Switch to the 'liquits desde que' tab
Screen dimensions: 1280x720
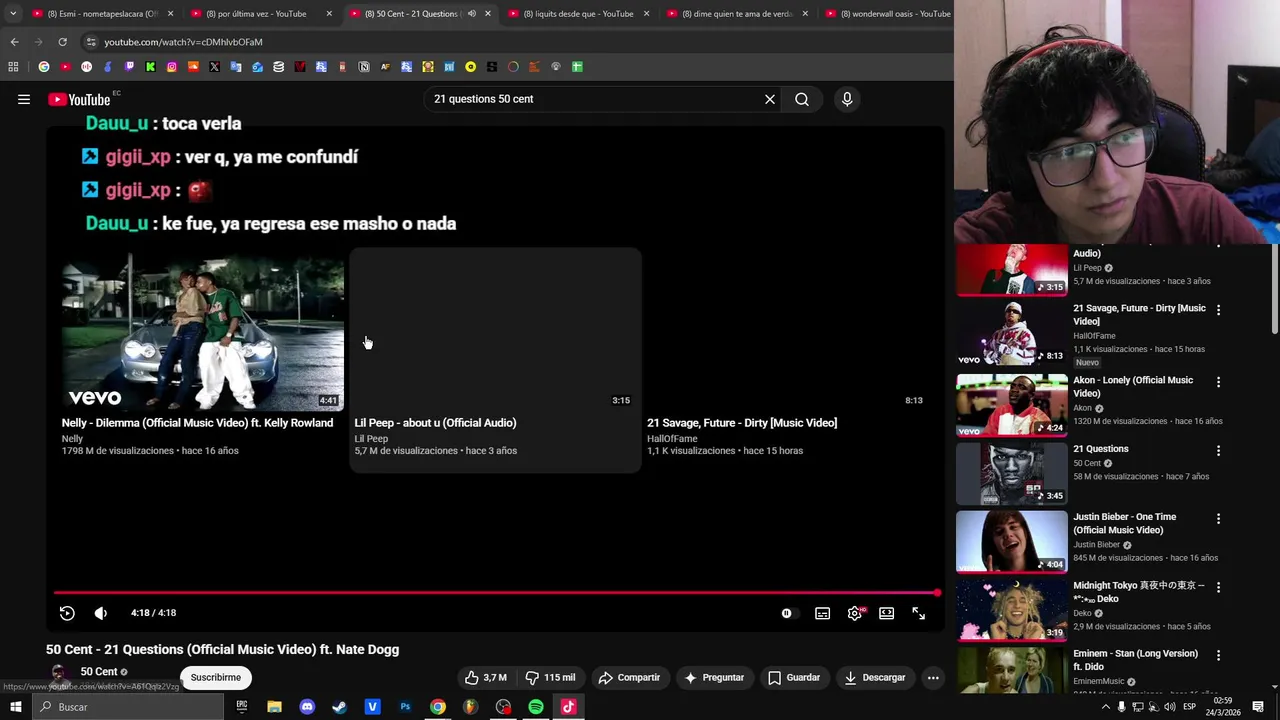578,14
